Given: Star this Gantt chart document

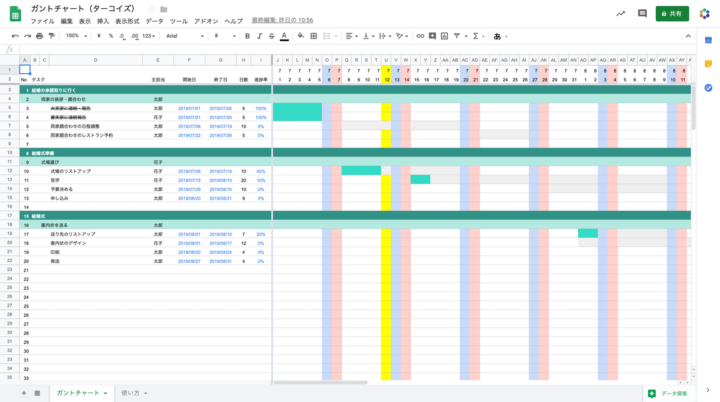Looking at the screenshot, I should pos(150,9).
